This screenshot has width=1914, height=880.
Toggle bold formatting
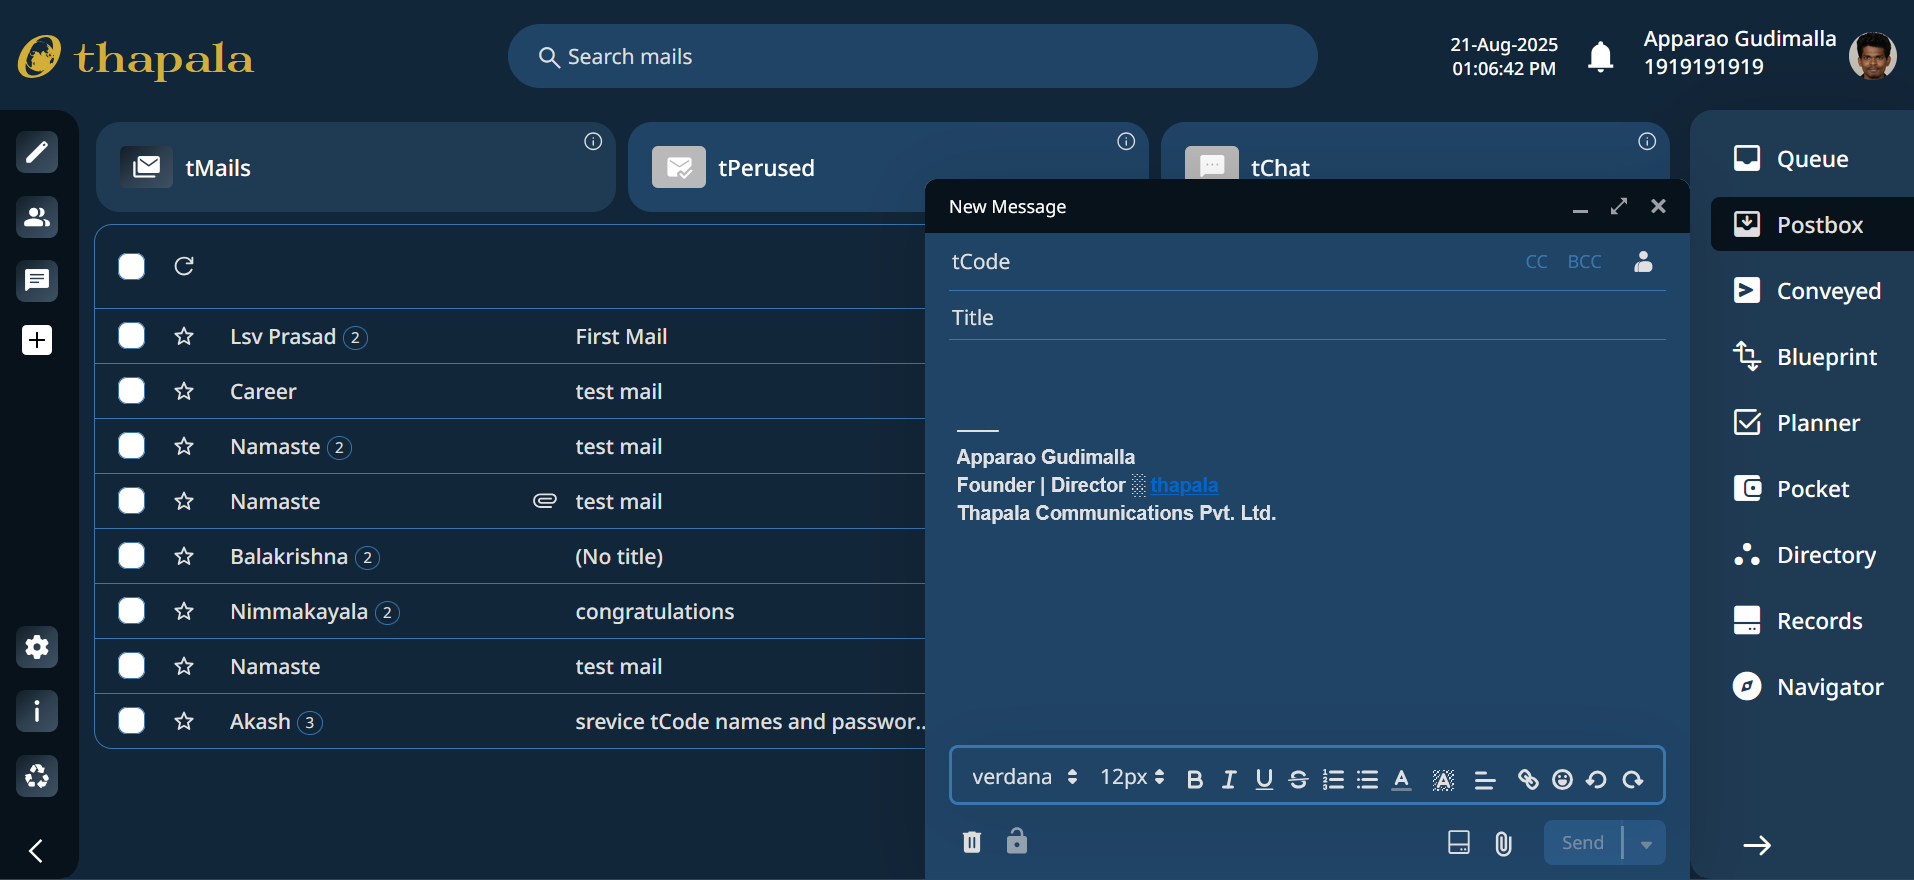pyautogui.click(x=1194, y=780)
